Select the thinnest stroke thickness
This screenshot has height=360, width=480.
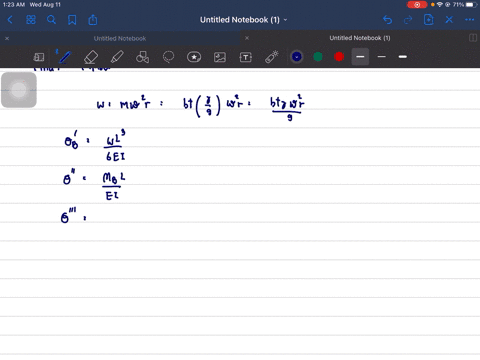[x=382, y=57]
